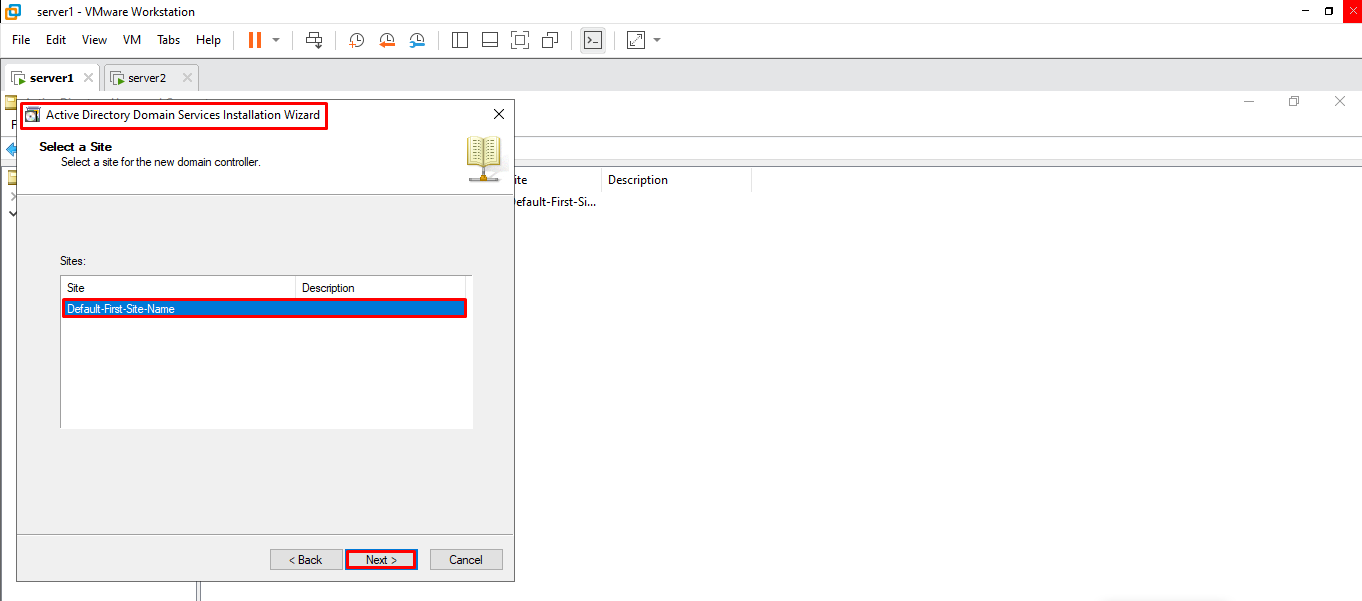This screenshot has width=1362, height=601.
Task: Click the Site column header in wizard
Action: (x=178, y=288)
